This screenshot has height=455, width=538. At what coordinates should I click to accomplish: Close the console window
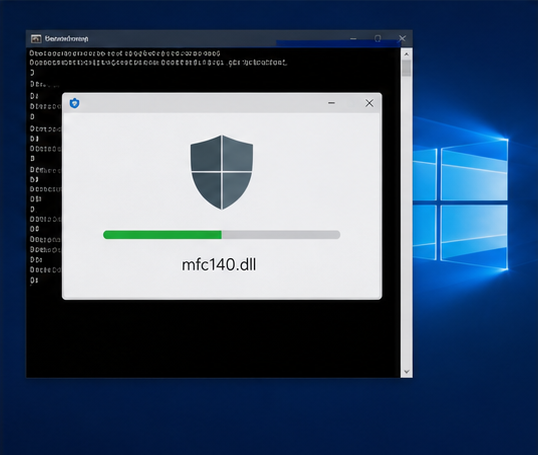402,38
